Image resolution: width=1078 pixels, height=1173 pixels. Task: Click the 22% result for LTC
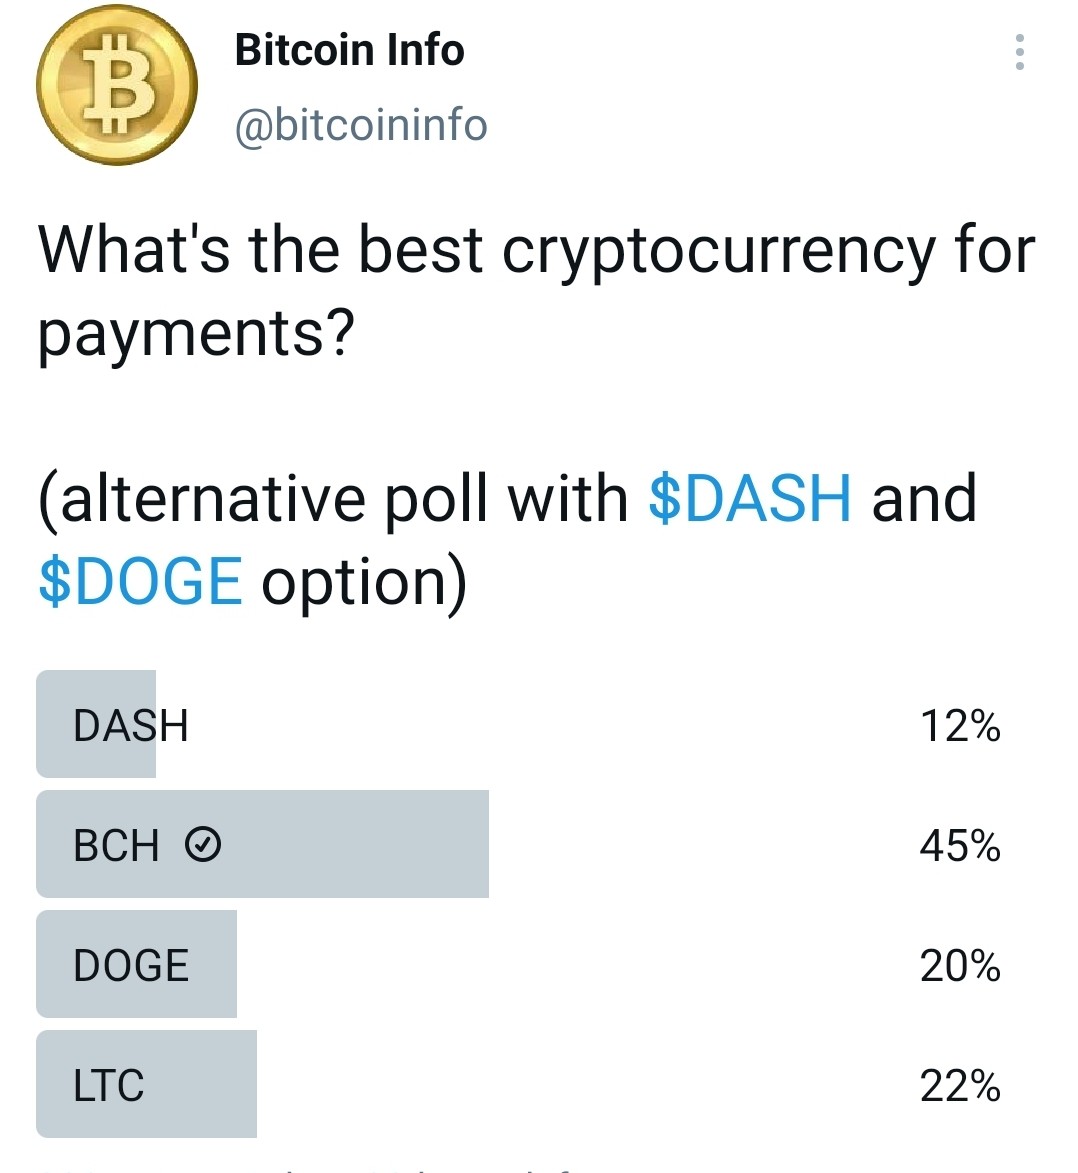click(960, 1086)
